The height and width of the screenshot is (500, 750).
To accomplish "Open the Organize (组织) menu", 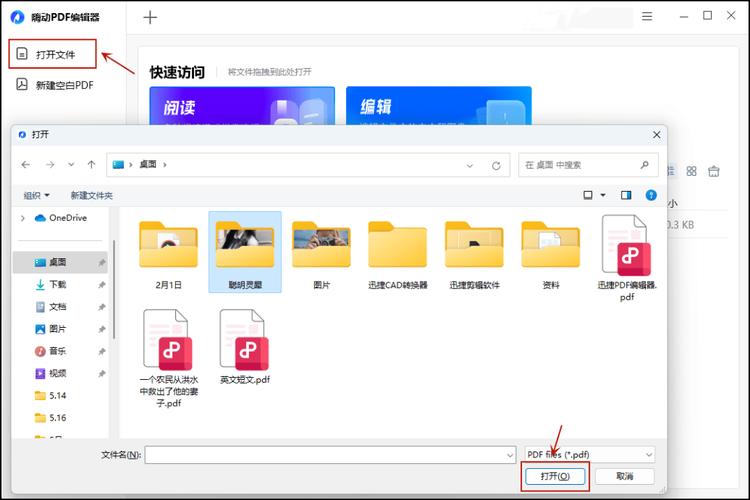I will pyautogui.click(x=37, y=195).
